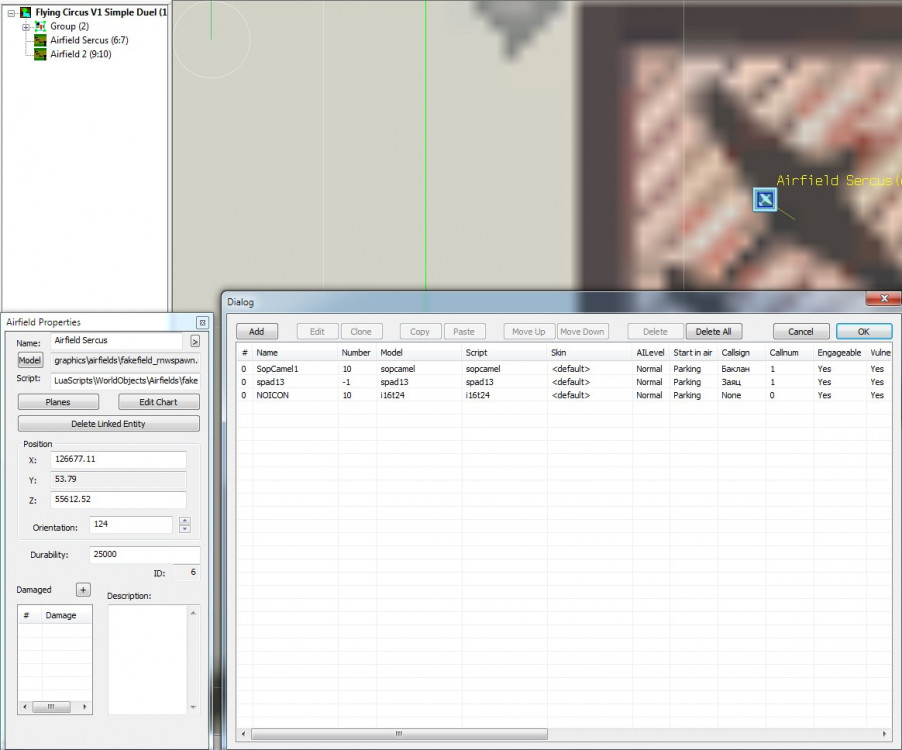Click the X position field
902x750 pixels.
click(x=119, y=460)
